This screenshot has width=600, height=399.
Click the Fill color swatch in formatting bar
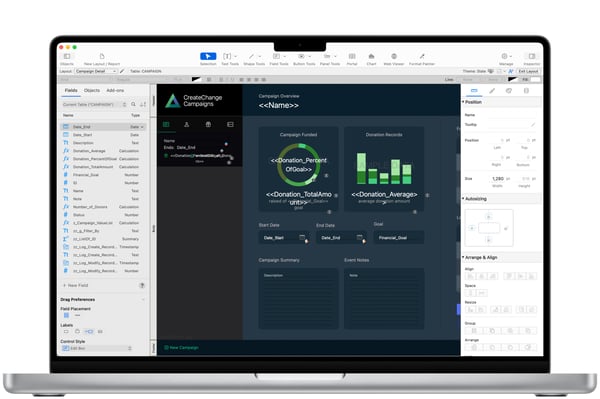pyautogui.click(x=536, y=80)
